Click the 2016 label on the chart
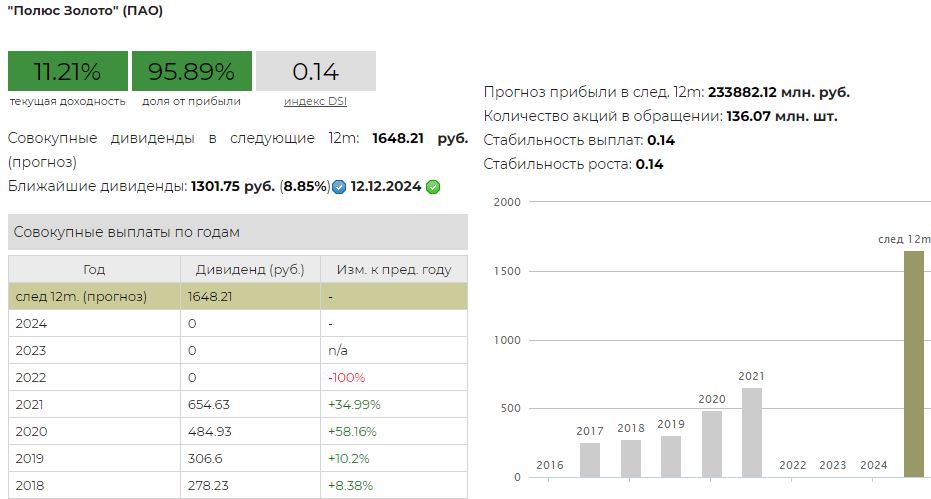 550,465
